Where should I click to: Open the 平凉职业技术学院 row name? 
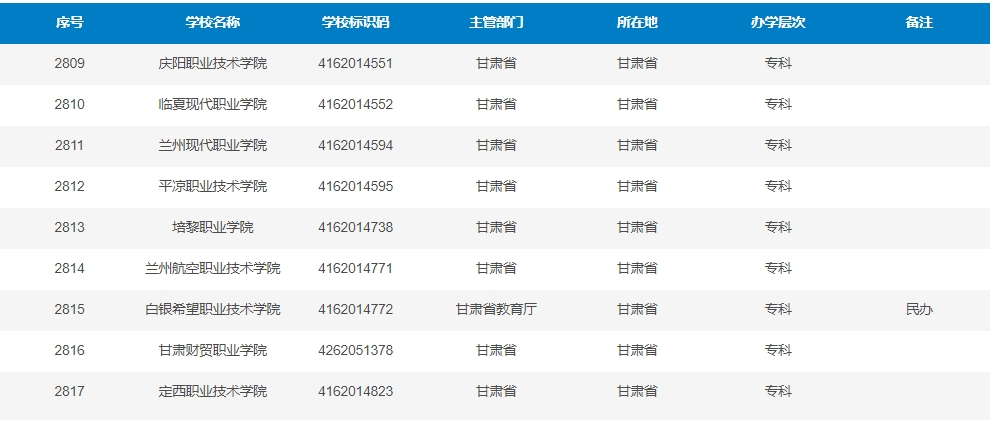point(213,187)
